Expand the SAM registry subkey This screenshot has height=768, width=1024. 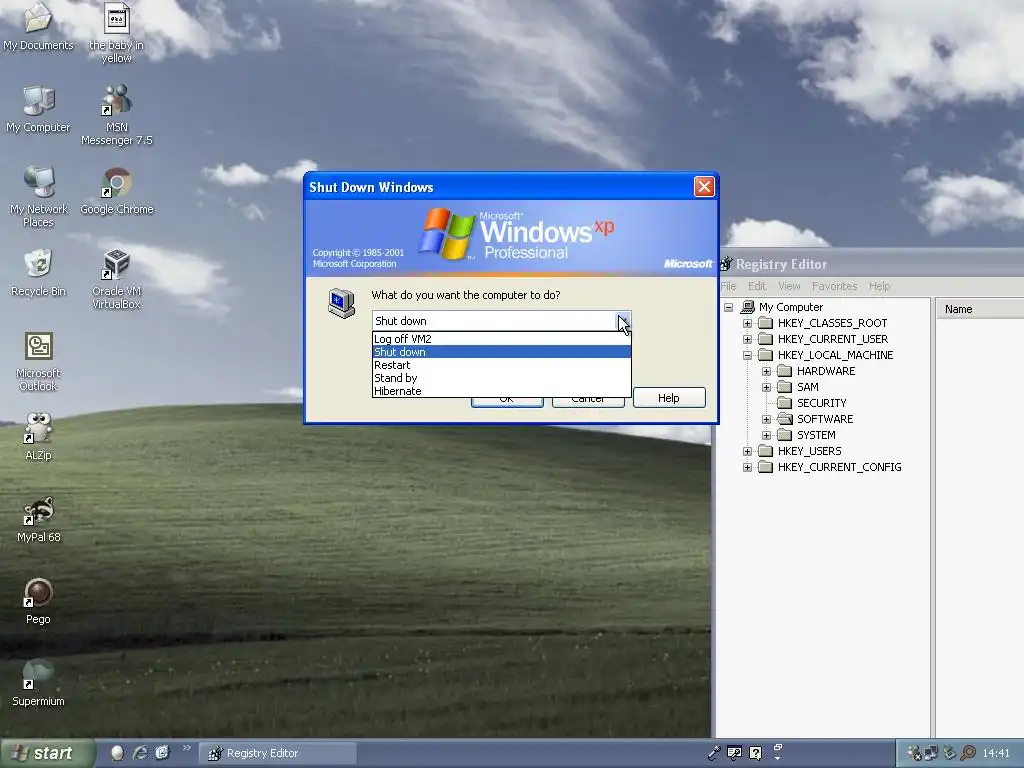pyautogui.click(x=767, y=387)
